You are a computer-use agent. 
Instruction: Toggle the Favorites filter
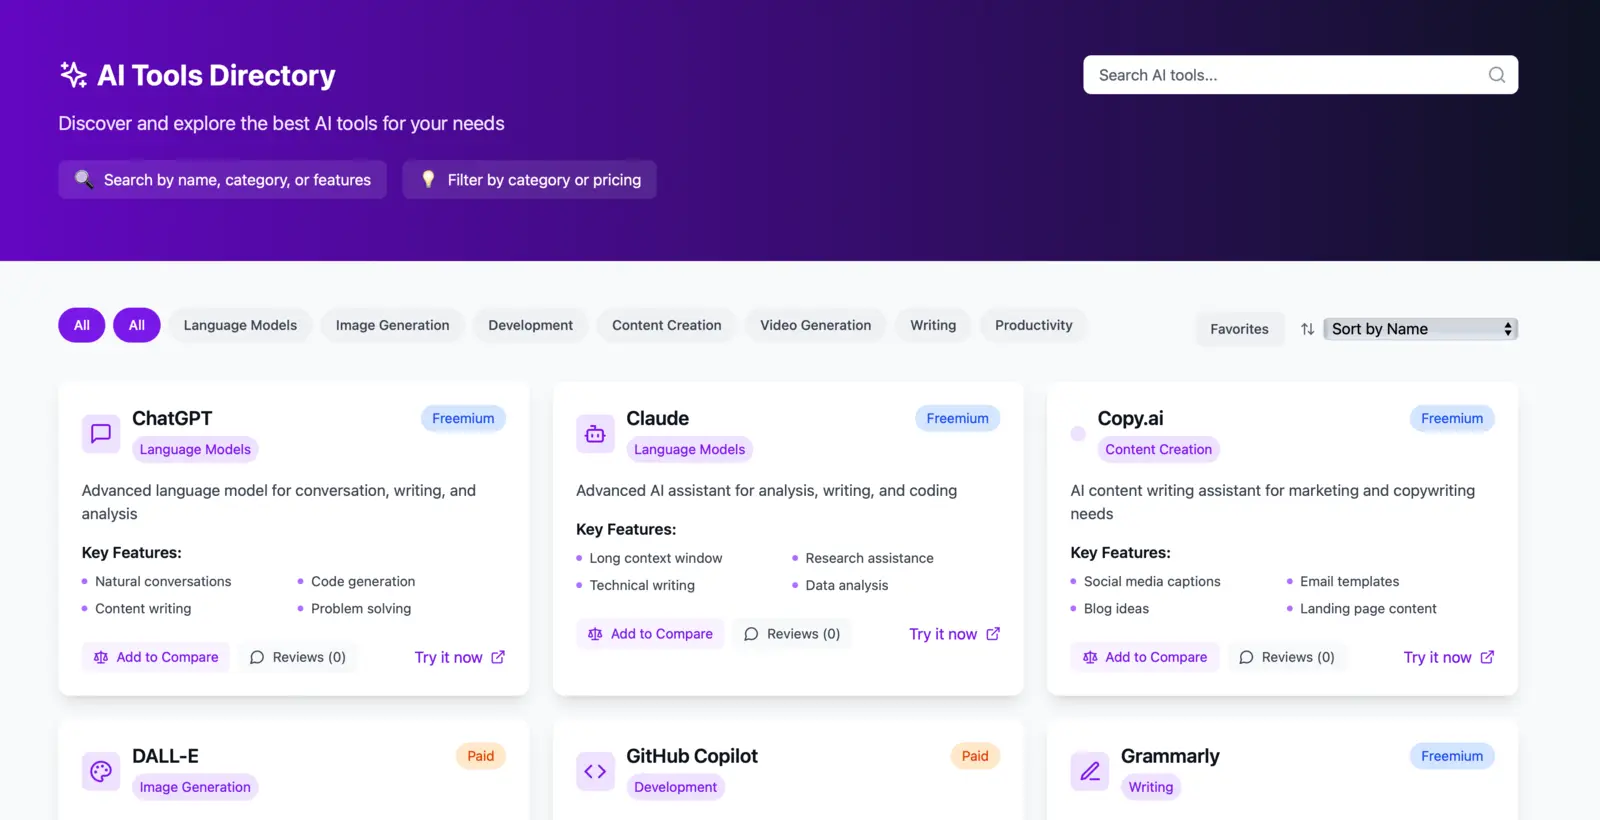pyautogui.click(x=1239, y=329)
